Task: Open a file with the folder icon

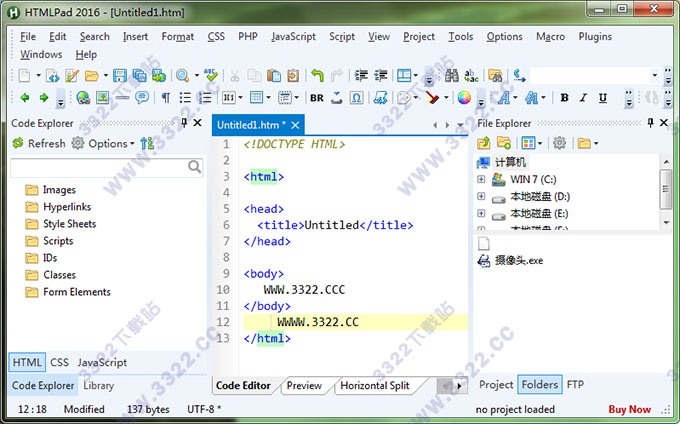Action: point(91,75)
